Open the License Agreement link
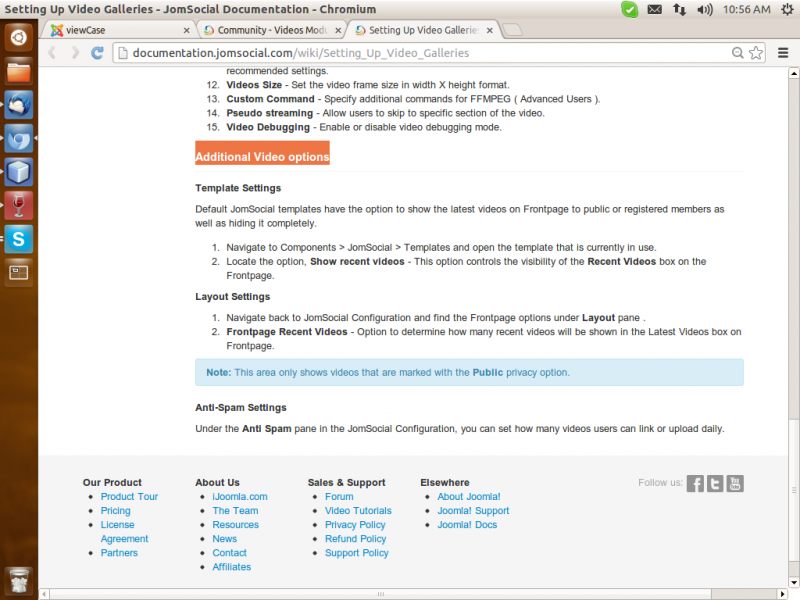Image resolution: width=800 pixels, height=600 pixels. pos(124,532)
